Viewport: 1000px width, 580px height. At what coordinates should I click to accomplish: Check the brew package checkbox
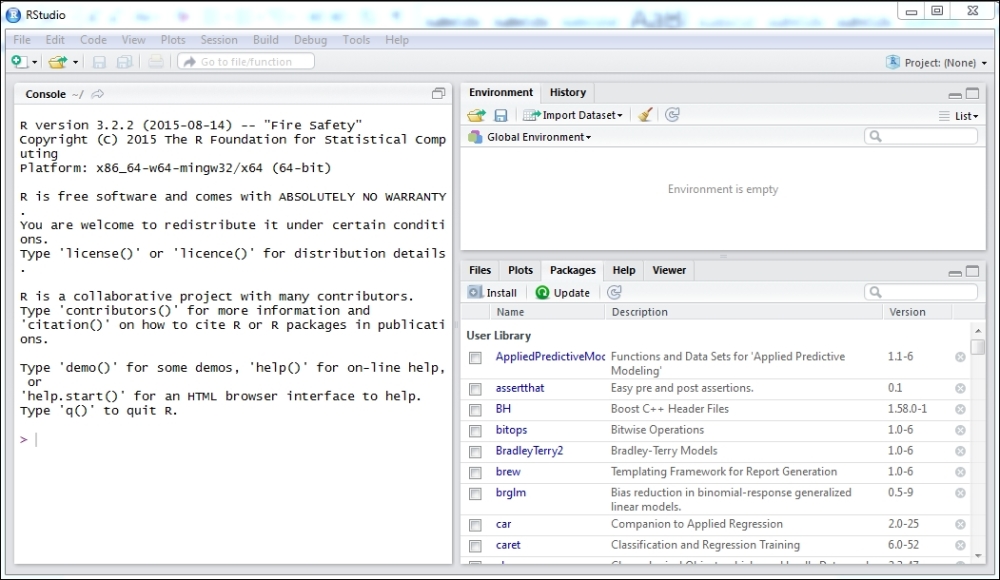(x=475, y=473)
